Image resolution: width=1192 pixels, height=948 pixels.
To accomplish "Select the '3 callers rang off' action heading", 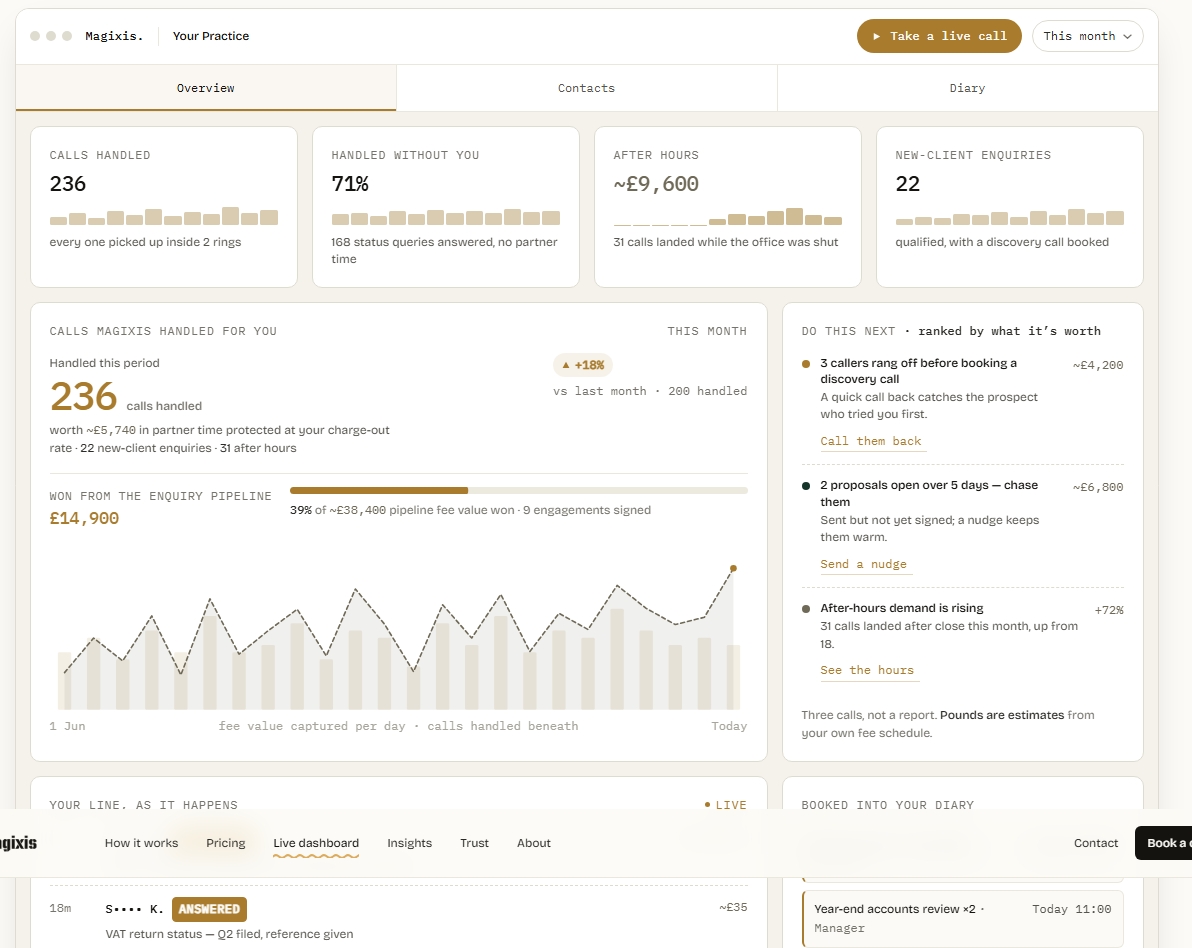I will pyautogui.click(x=918, y=371).
